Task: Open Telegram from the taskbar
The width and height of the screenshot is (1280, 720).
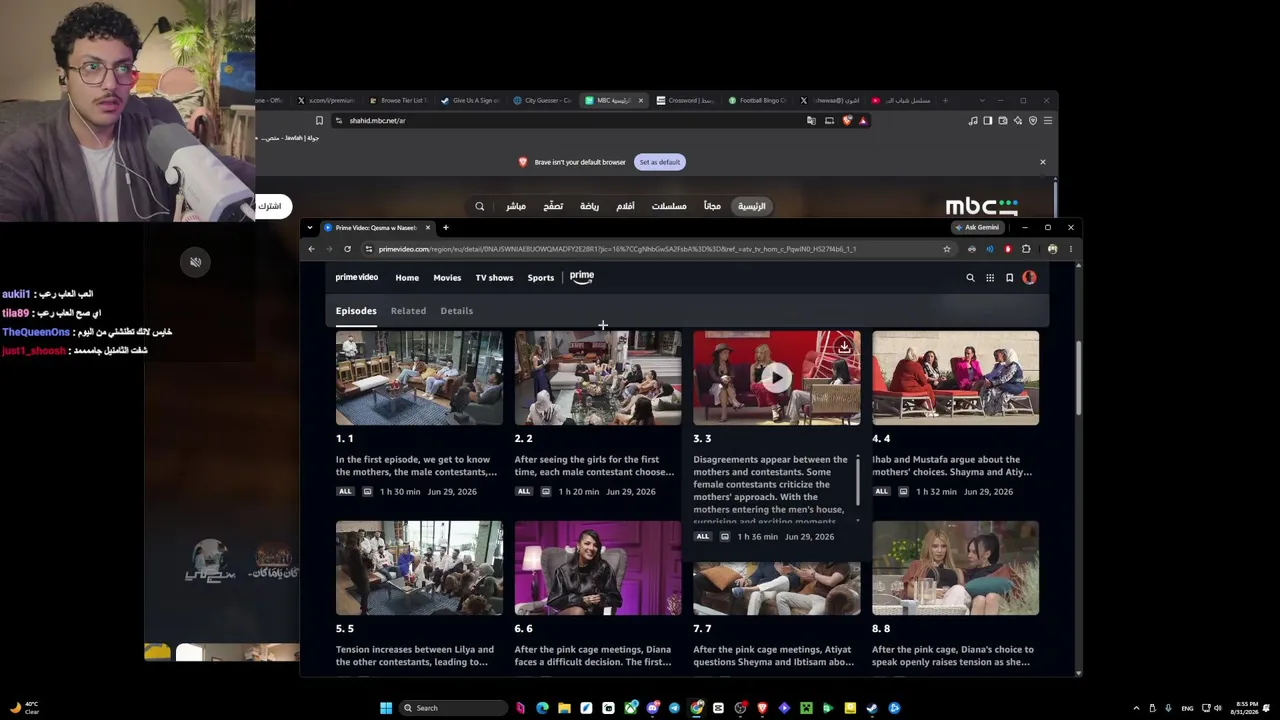Action: tap(674, 708)
